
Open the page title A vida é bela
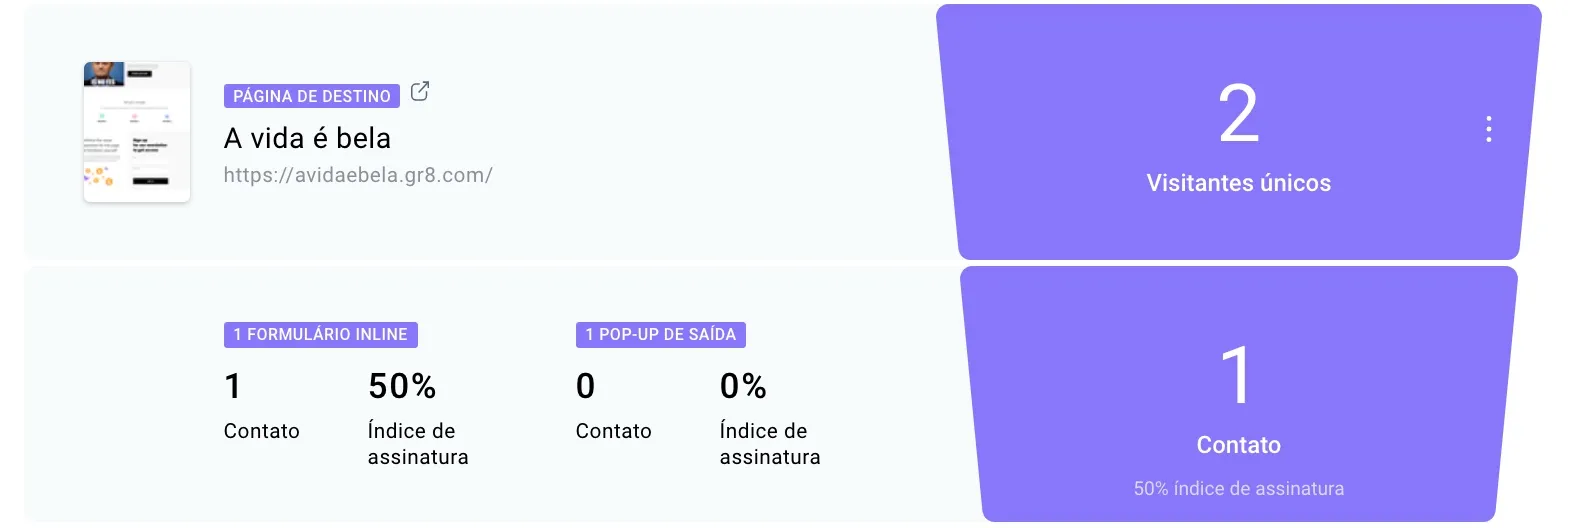(x=307, y=138)
